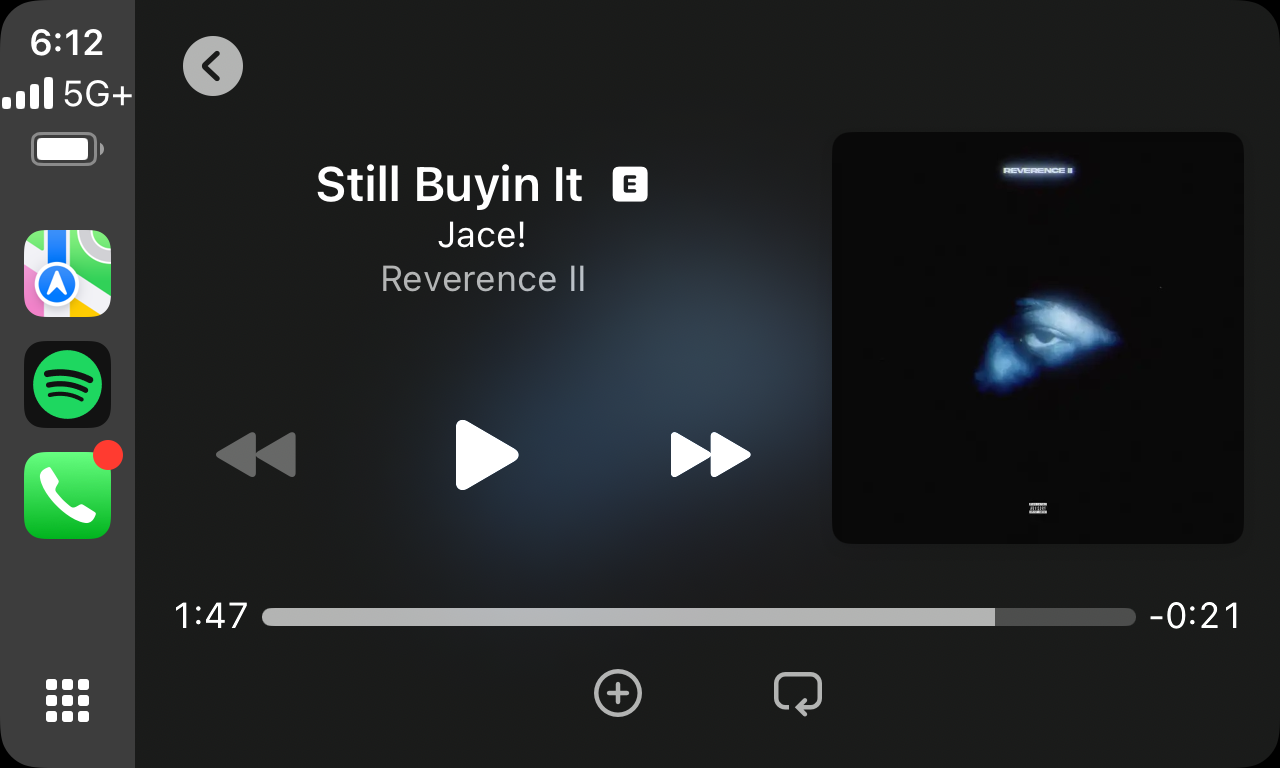1280x768 pixels.
Task: Tap the remaining time -0:21 label
Action: (1195, 616)
